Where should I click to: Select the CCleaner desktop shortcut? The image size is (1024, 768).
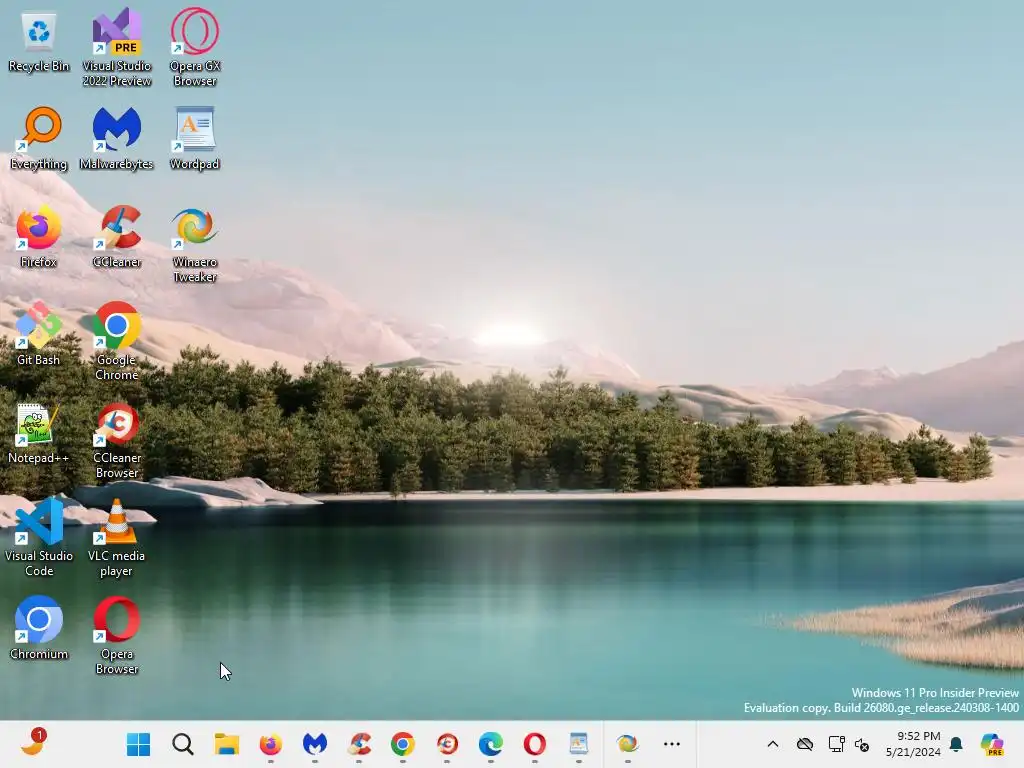point(117,237)
